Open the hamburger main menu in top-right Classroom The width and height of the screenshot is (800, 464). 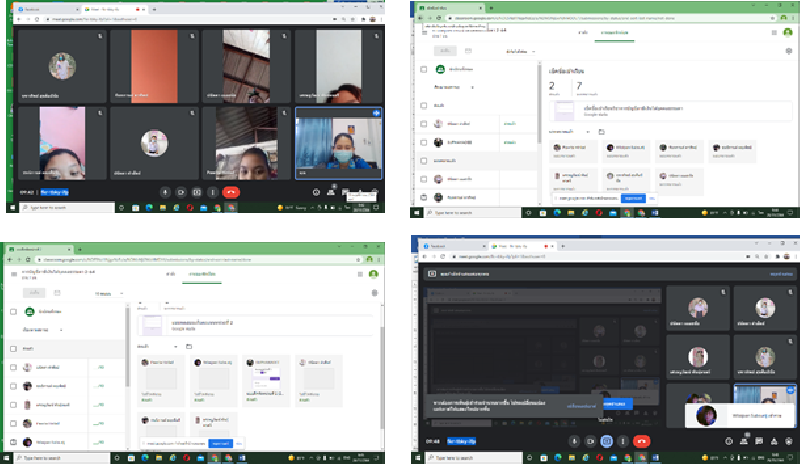tap(424, 33)
